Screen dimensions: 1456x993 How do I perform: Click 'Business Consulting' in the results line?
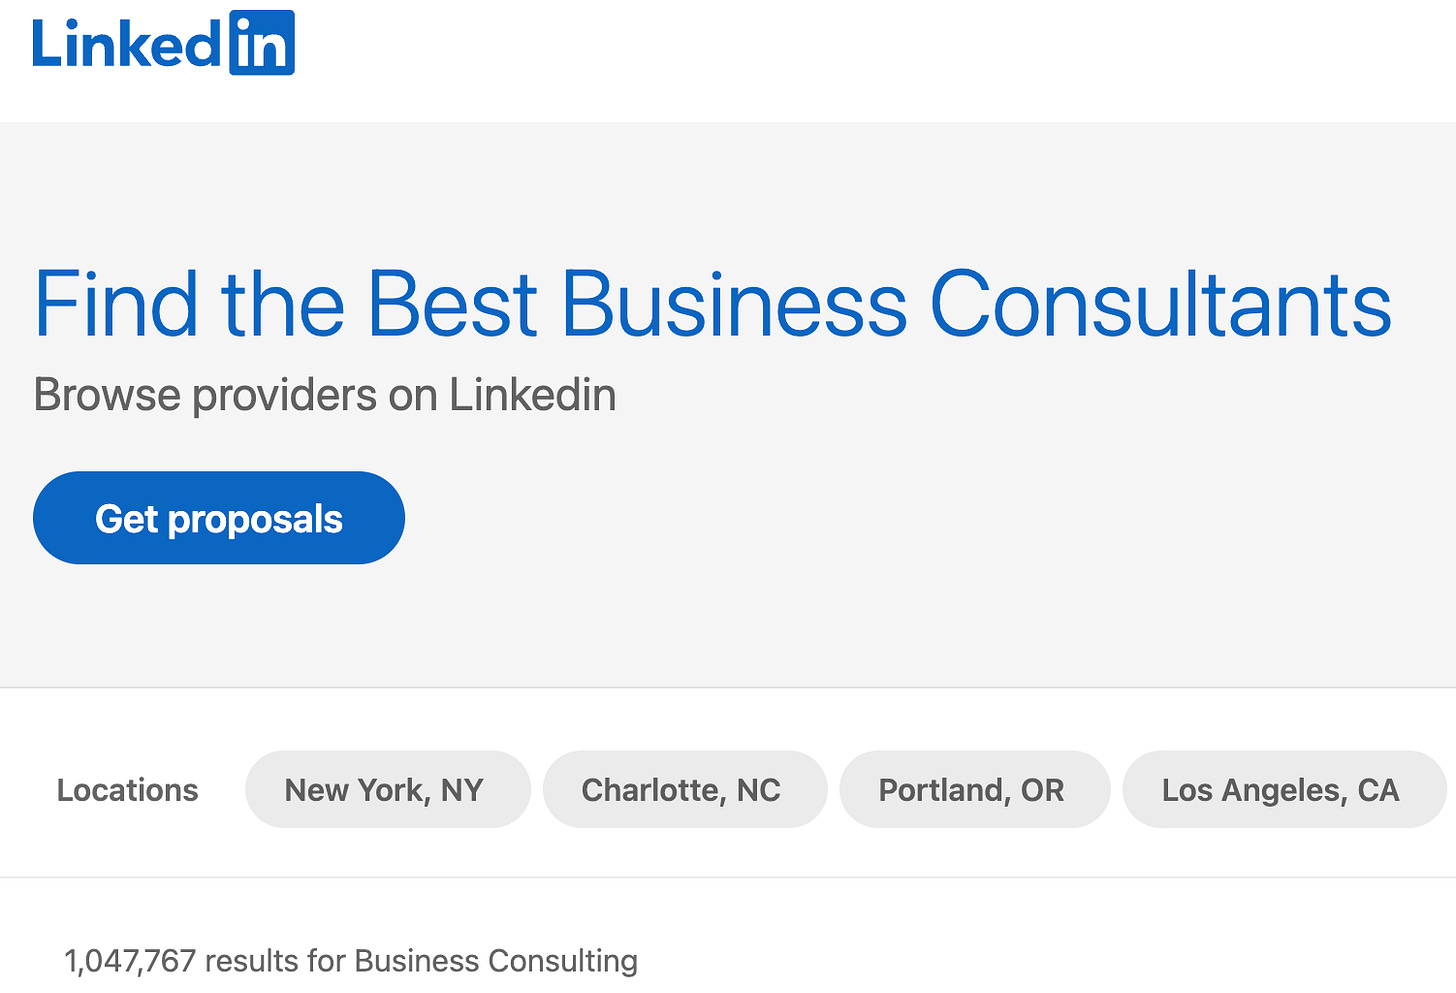[496, 961]
